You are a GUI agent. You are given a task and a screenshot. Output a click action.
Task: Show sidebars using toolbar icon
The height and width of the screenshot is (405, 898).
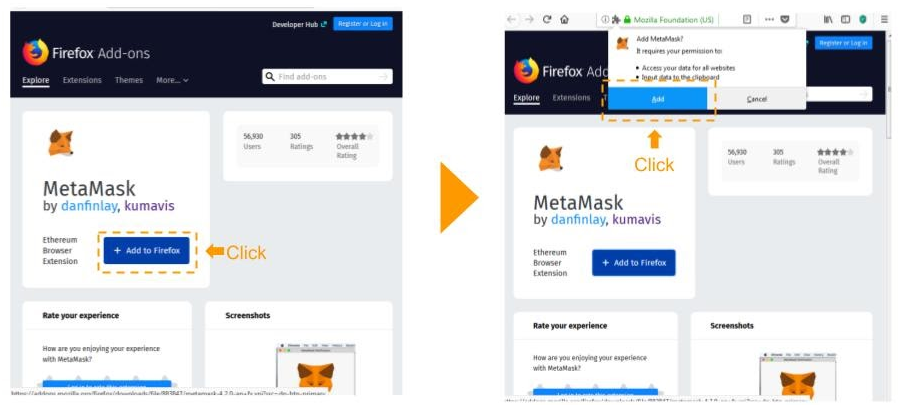pyautogui.click(x=845, y=19)
